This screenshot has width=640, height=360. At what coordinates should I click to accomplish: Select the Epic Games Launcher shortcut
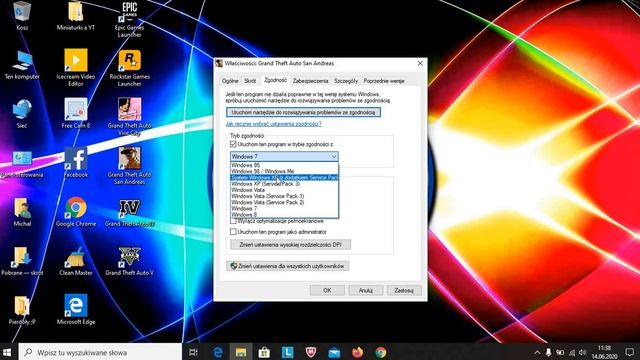click(129, 19)
